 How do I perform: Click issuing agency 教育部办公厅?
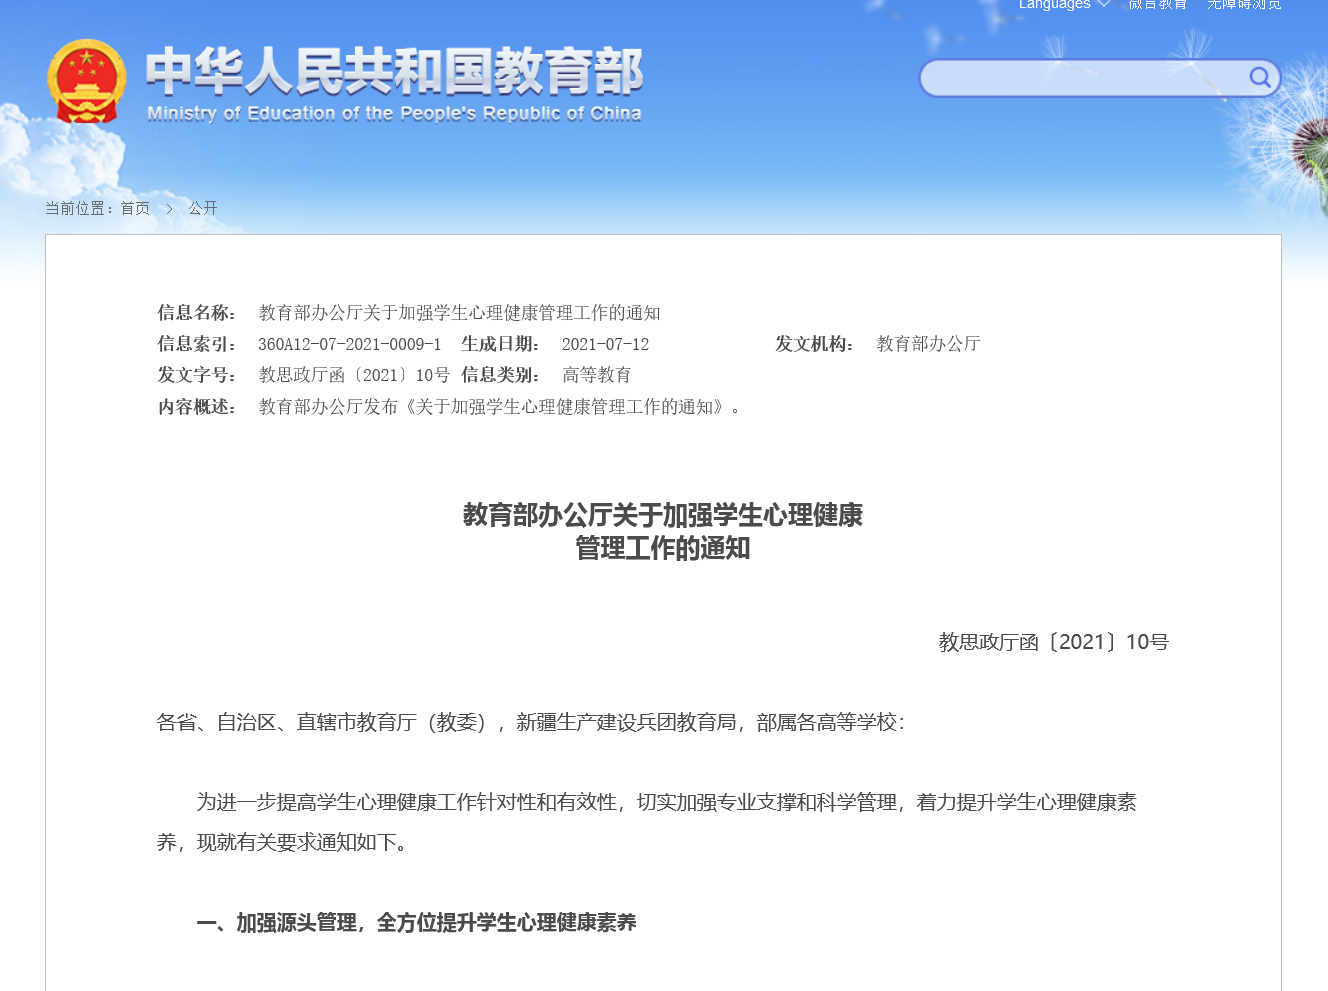point(928,344)
